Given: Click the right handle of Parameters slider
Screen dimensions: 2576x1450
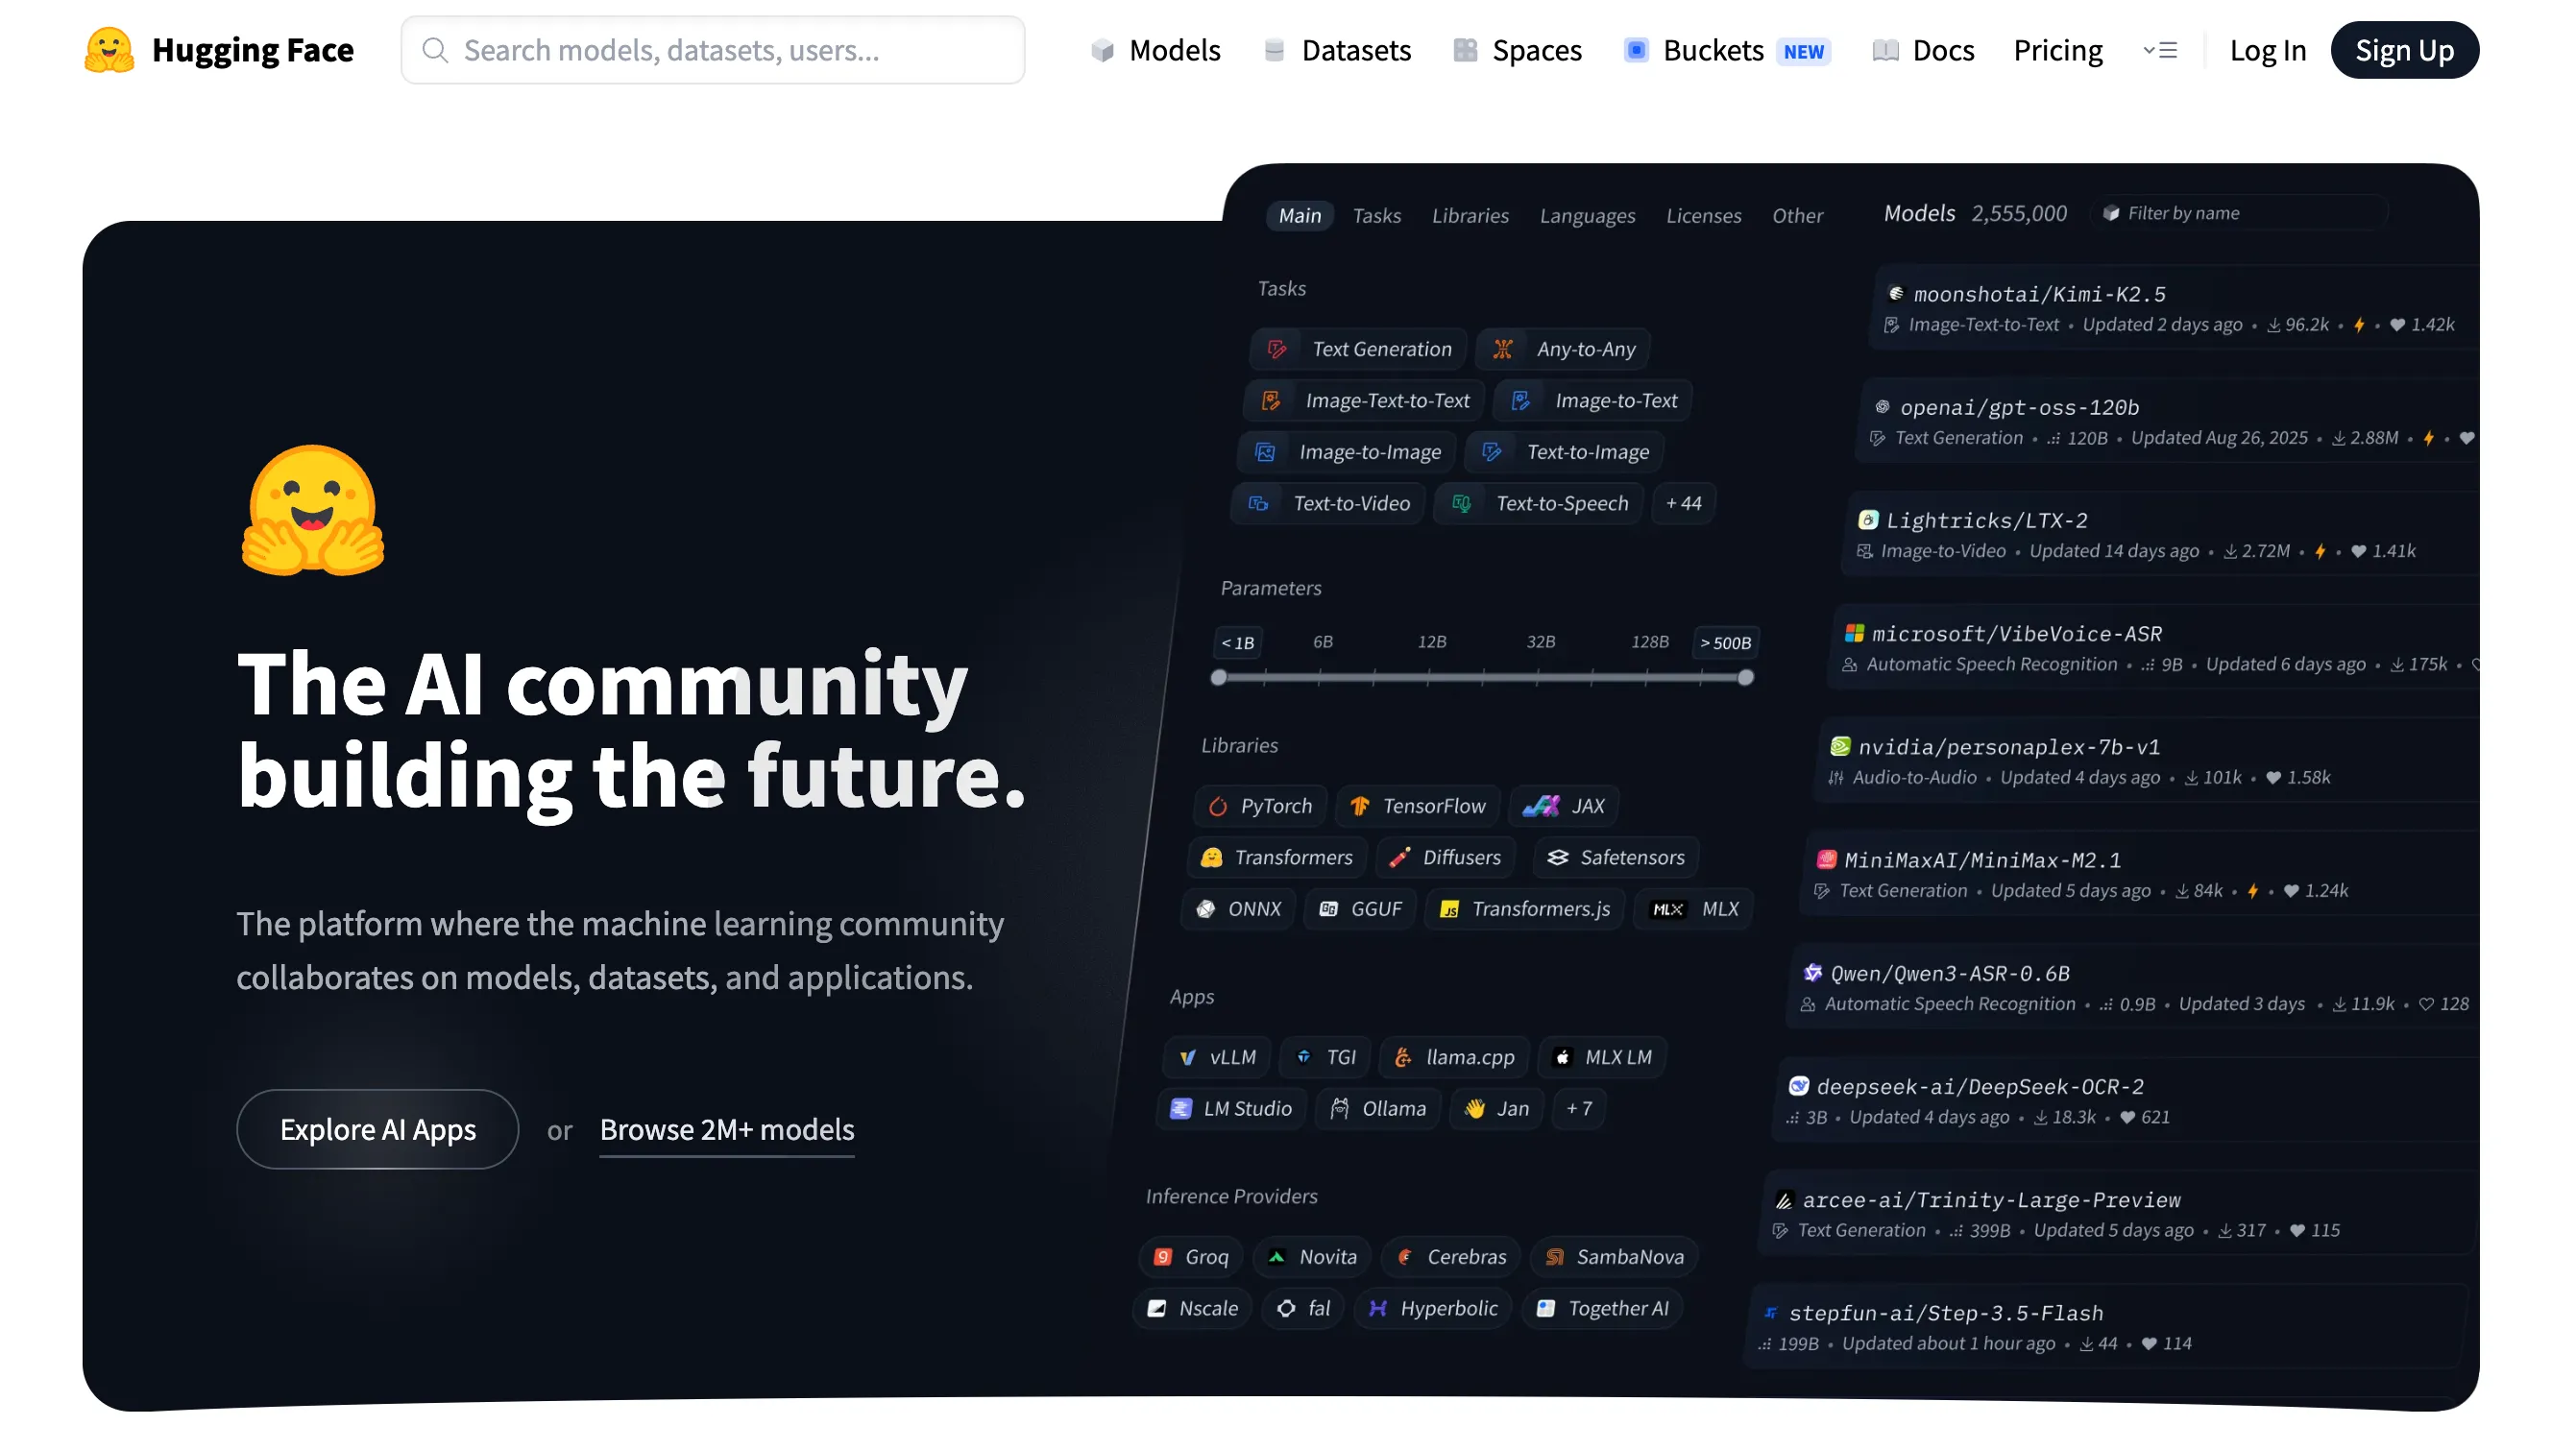Looking at the screenshot, I should (x=1745, y=678).
